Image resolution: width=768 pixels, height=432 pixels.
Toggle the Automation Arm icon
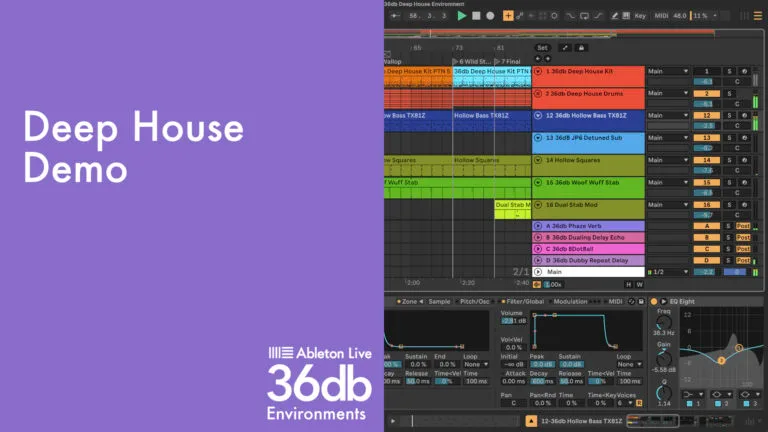[520, 16]
